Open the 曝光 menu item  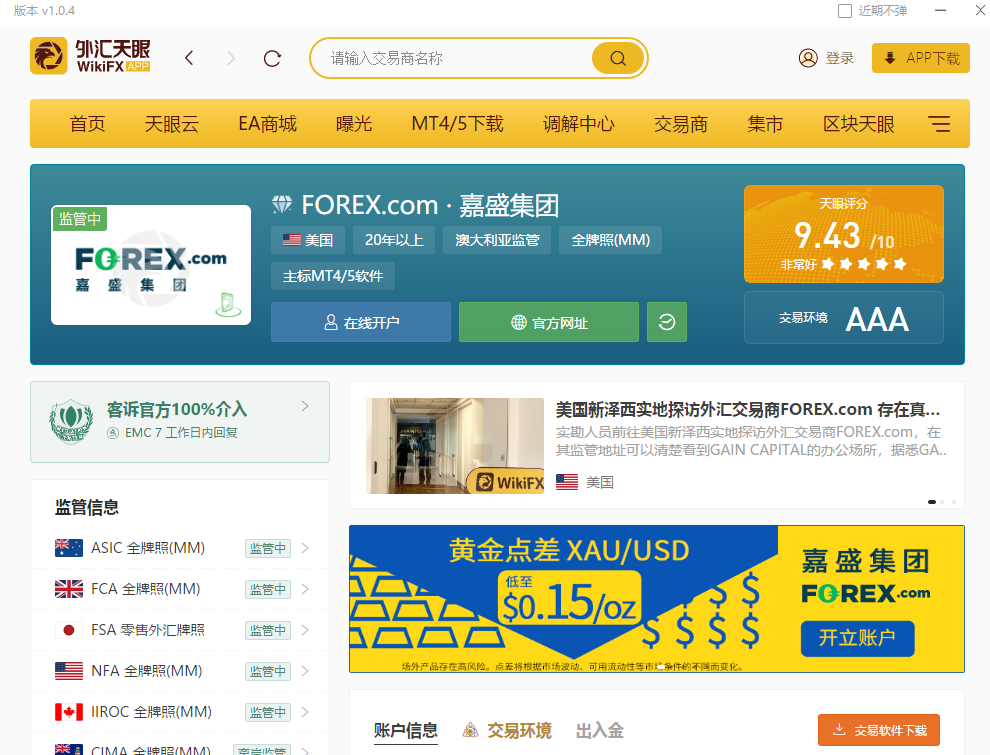click(354, 124)
